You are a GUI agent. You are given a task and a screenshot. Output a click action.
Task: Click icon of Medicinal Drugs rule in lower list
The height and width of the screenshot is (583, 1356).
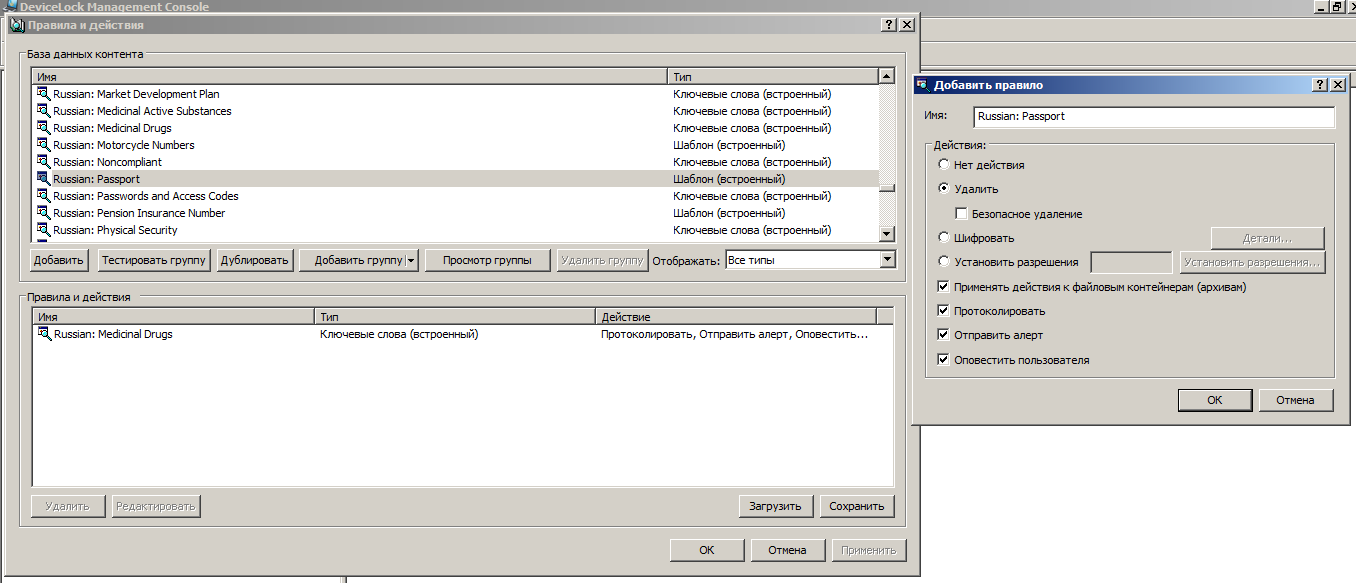tap(43, 334)
